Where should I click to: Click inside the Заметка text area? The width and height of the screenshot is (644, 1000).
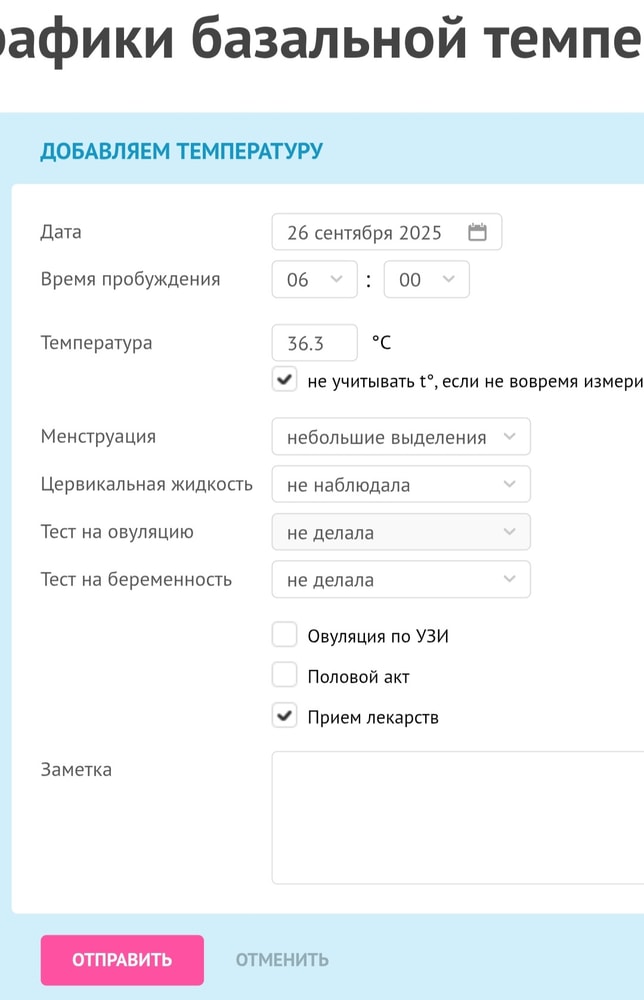(x=457, y=817)
